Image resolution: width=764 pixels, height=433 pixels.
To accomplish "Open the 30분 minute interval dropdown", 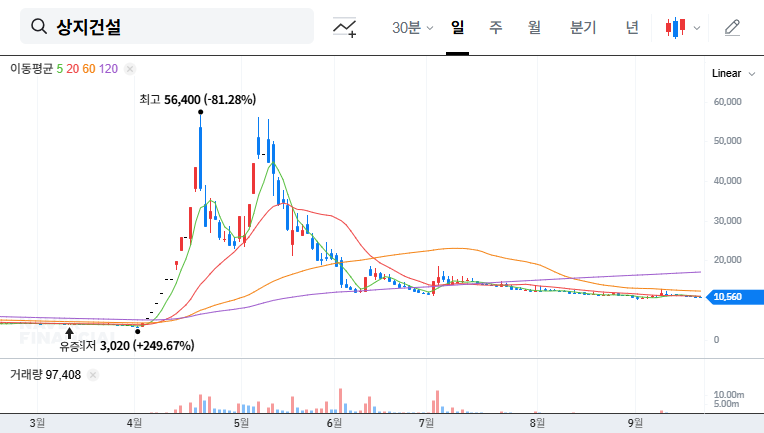I will pyautogui.click(x=412, y=27).
